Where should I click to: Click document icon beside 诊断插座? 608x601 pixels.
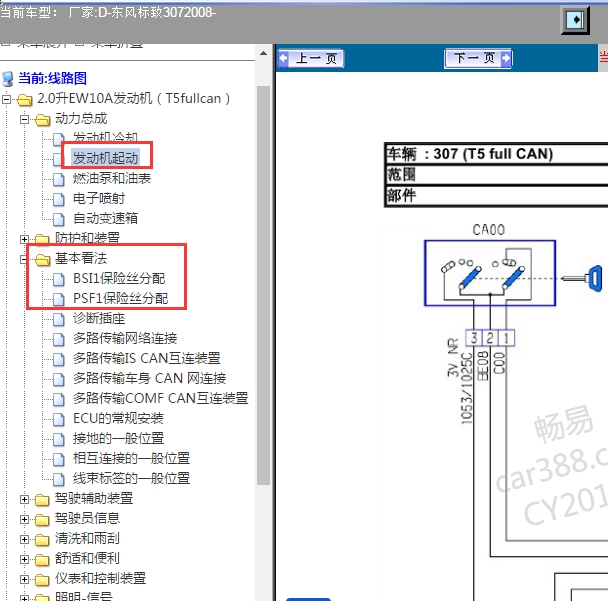59,319
